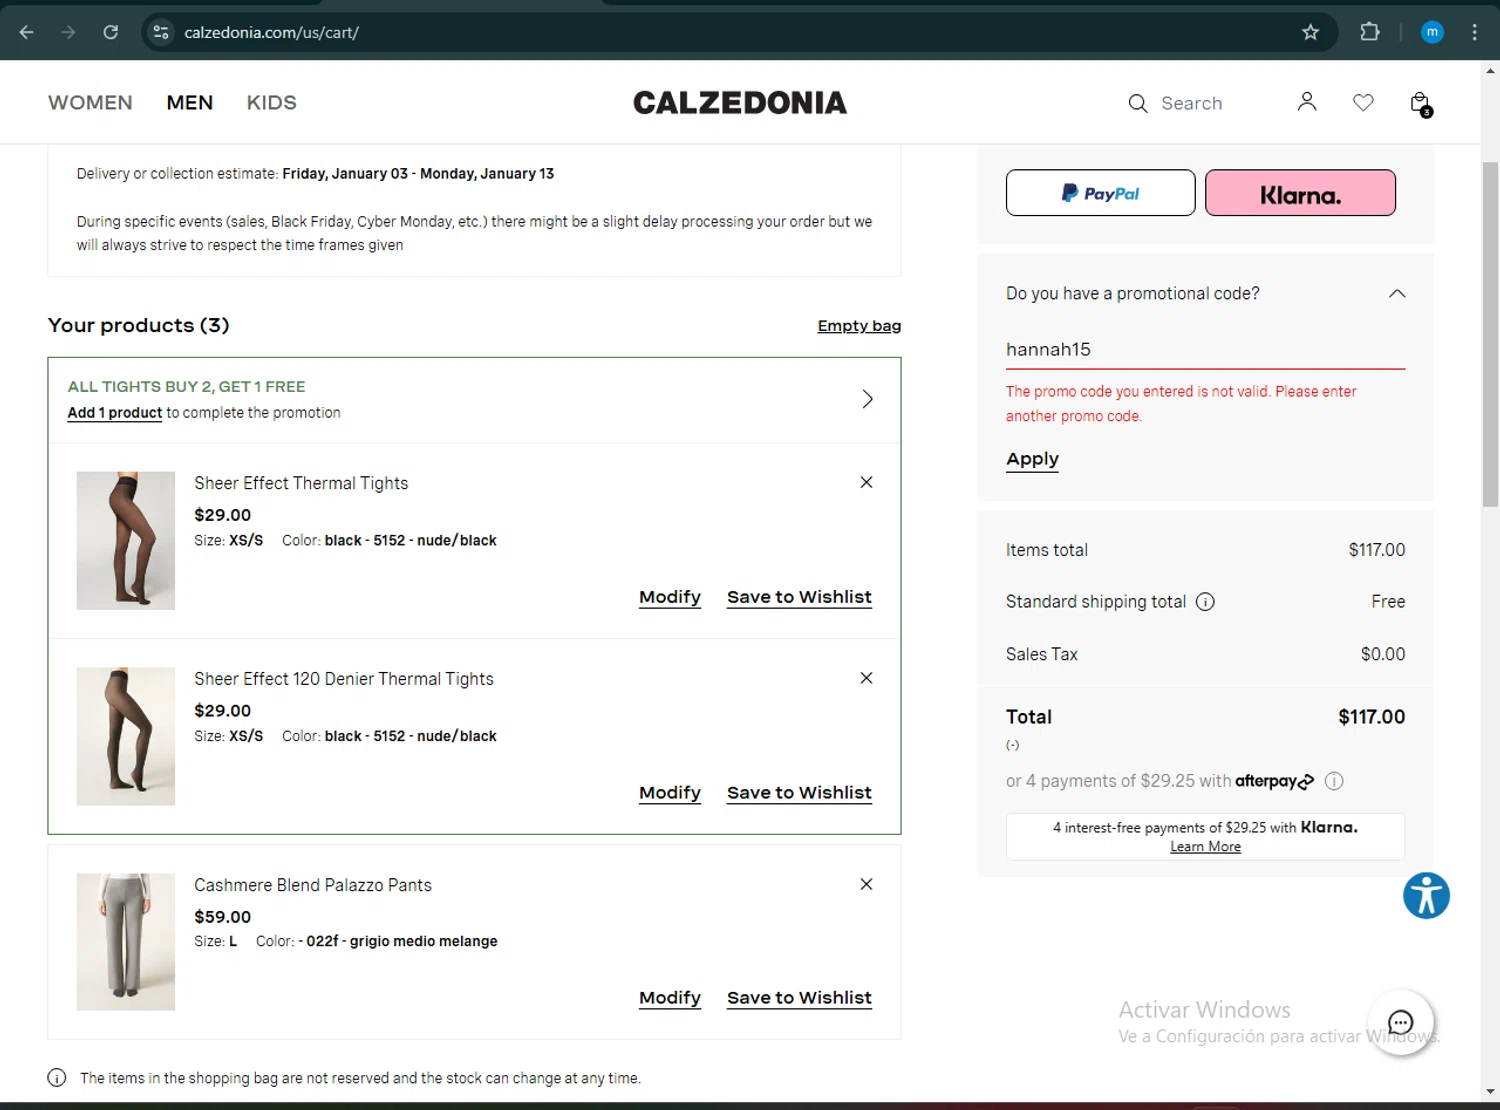Pay with the Klarna button
This screenshot has height=1110, width=1500.
(1300, 193)
